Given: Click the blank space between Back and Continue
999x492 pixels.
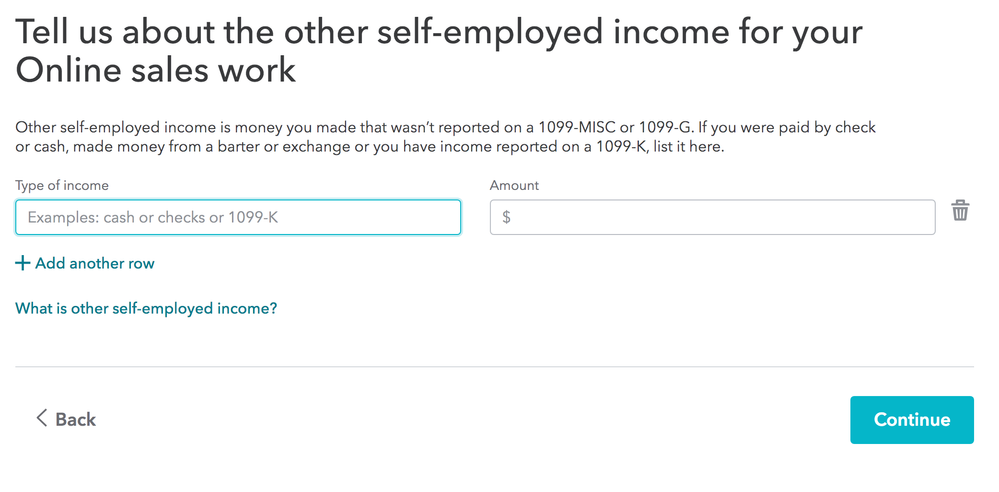Looking at the screenshot, I should [x=471, y=419].
